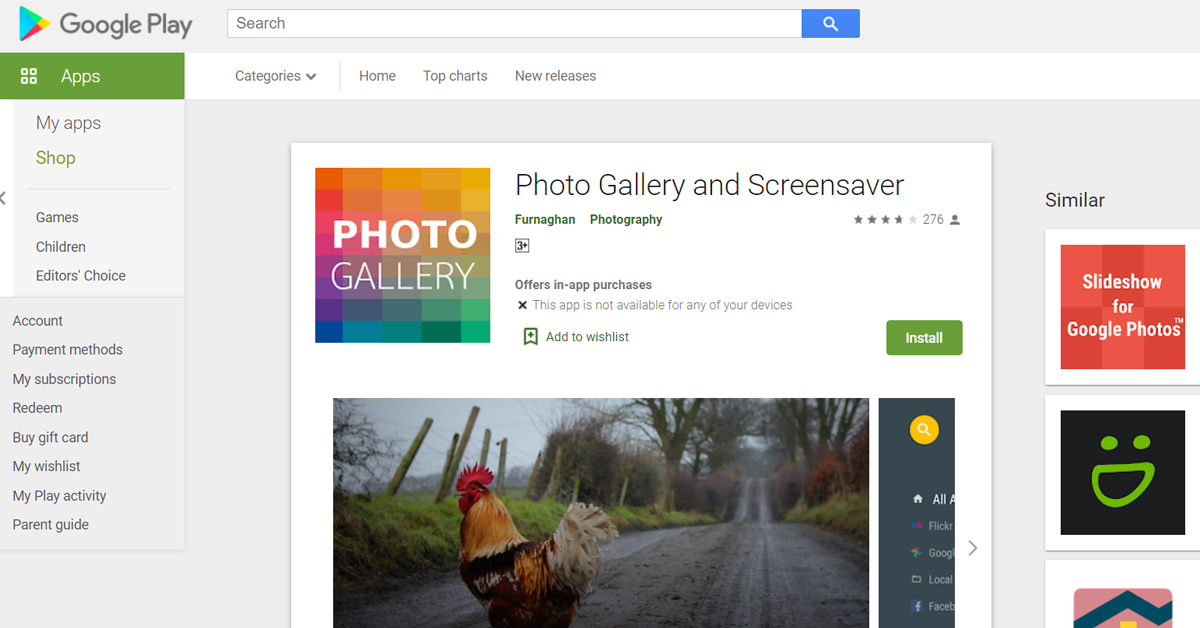Open Slideshow for Google Photos similar app

[x=1122, y=307]
